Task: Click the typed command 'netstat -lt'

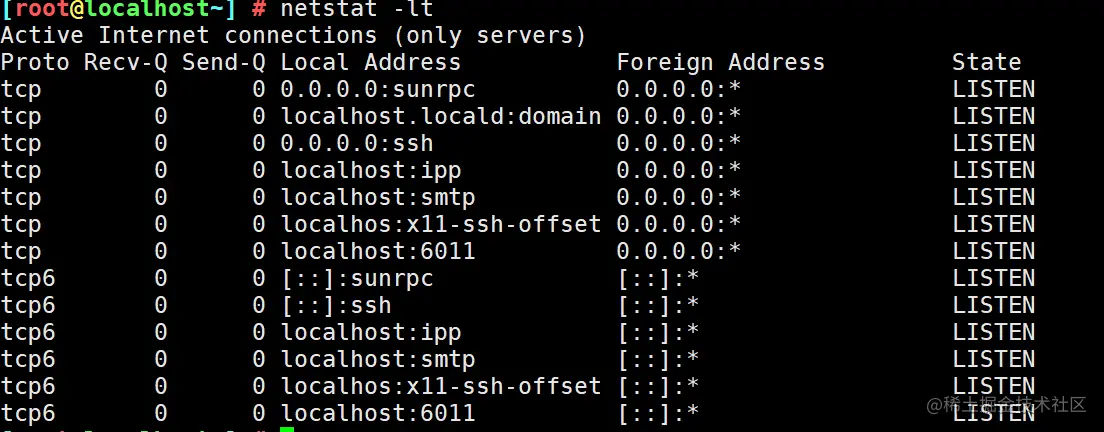Action: (357, 9)
